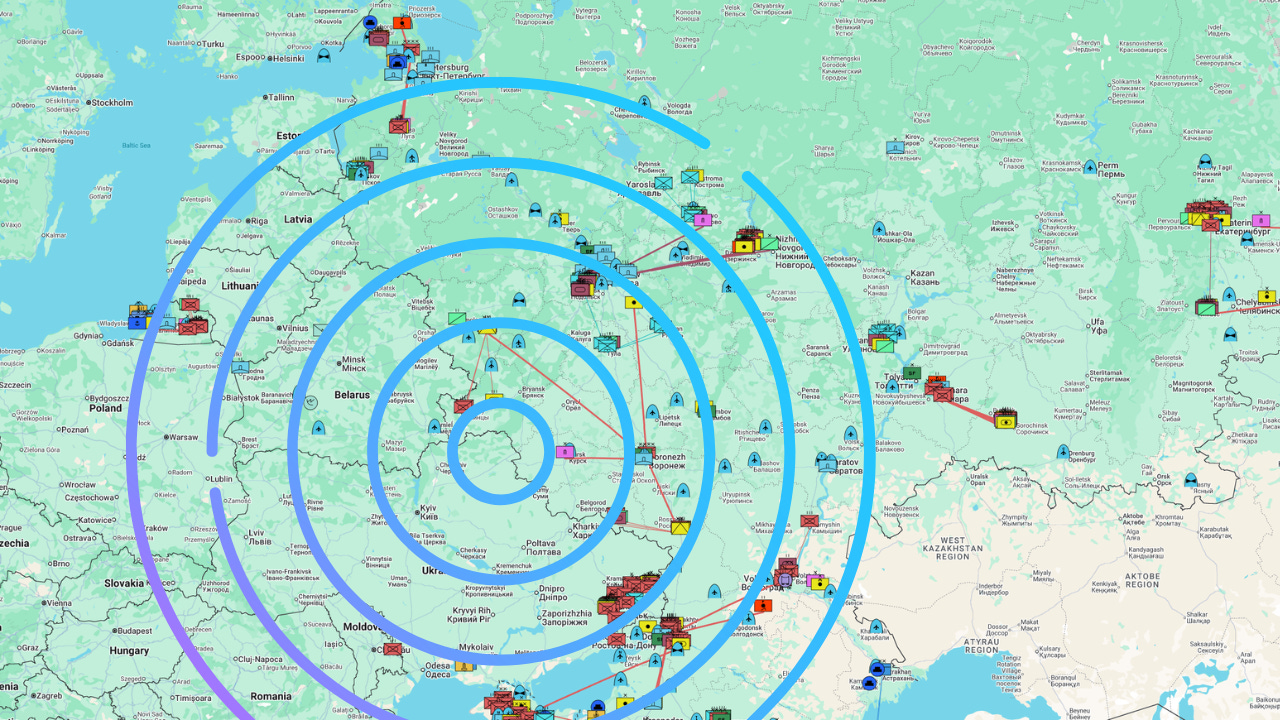This screenshot has height=720, width=1280.
Task: Open the pink marker east of Yekaterinburg
Action: click(1262, 220)
